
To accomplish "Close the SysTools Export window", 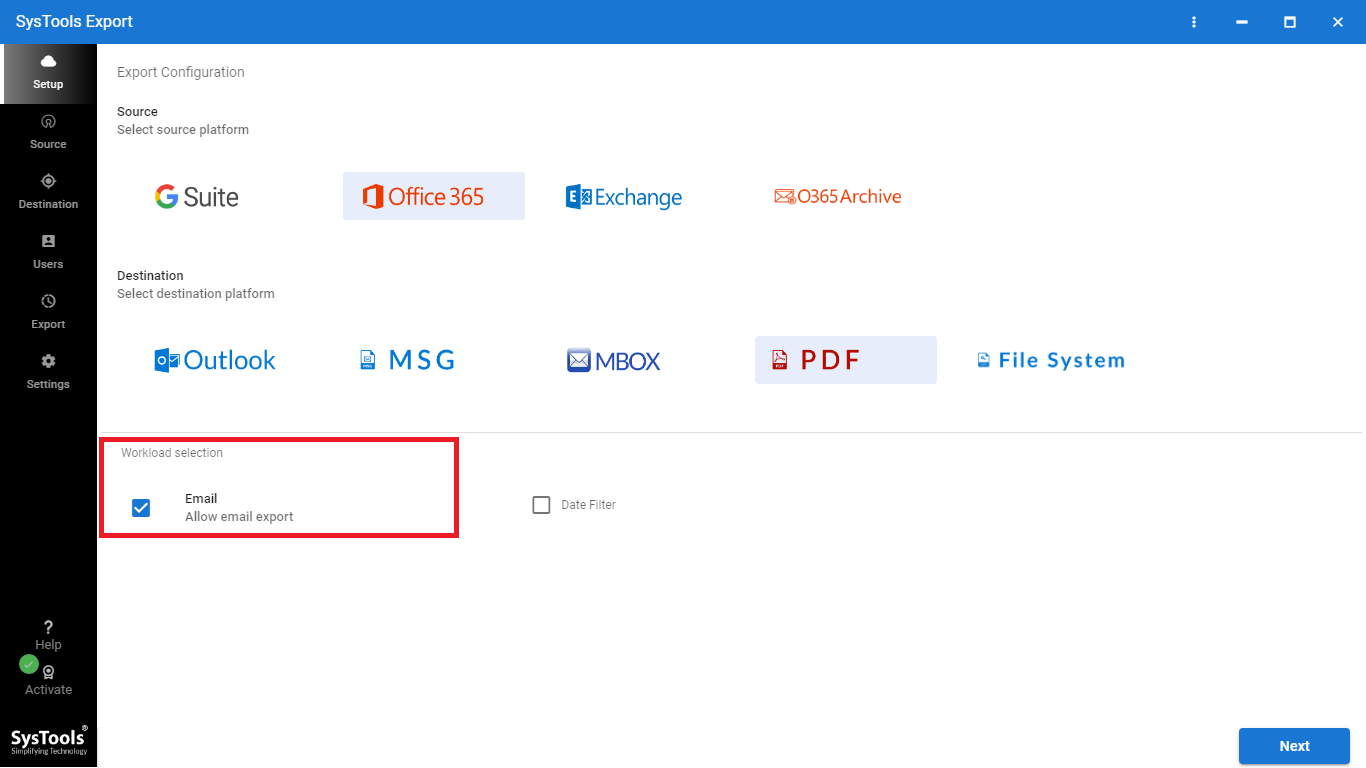I will (1338, 22).
